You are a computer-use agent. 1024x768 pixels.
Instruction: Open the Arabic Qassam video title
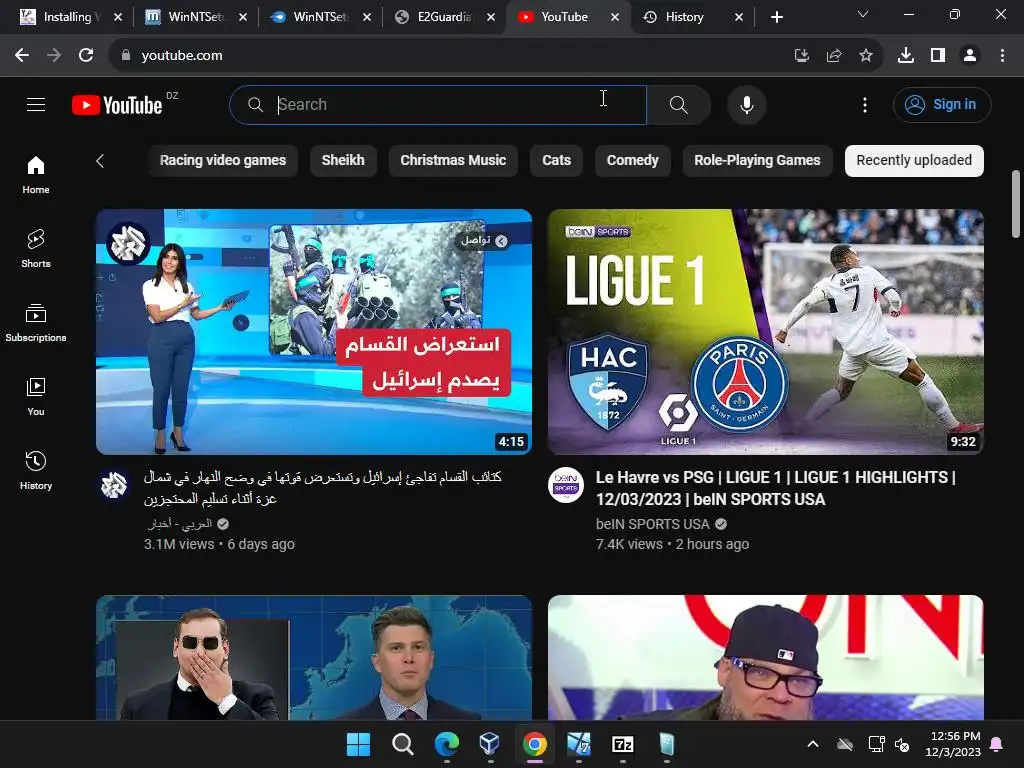tap(323, 488)
